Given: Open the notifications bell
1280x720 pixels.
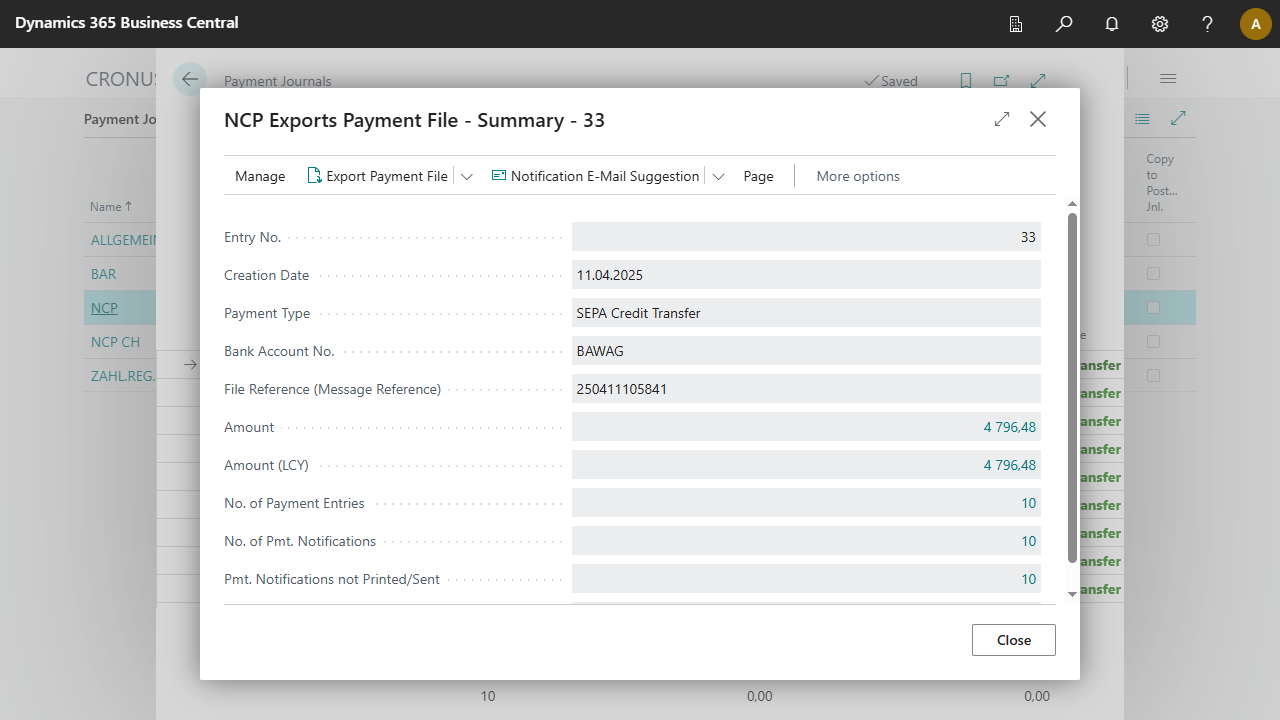Looking at the screenshot, I should pyautogui.click(x=1112, y=24).
